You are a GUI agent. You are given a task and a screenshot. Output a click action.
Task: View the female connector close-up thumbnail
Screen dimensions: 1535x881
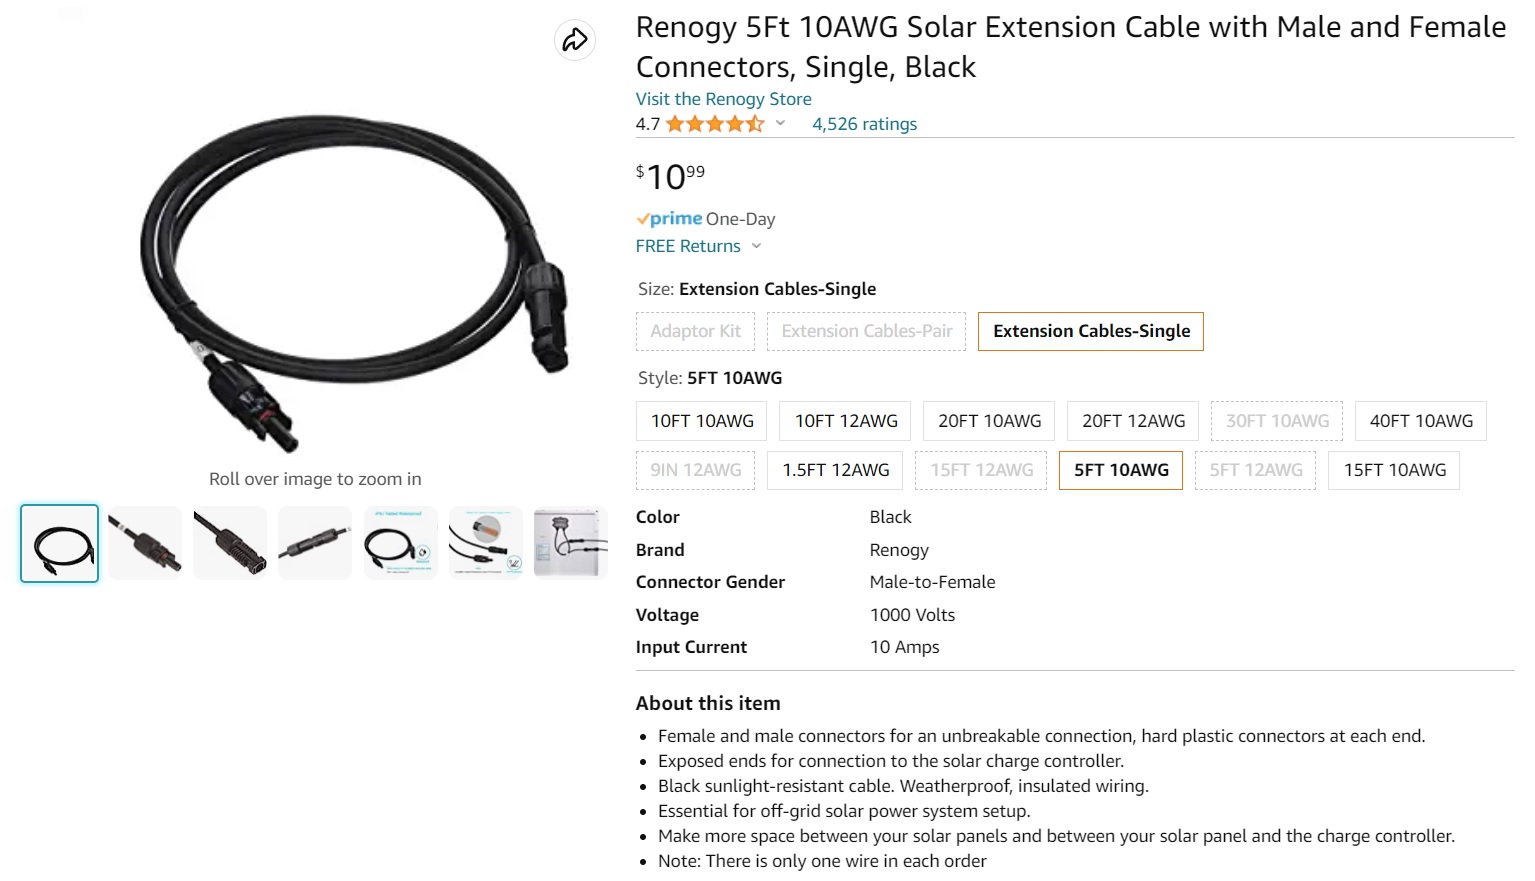230,543
